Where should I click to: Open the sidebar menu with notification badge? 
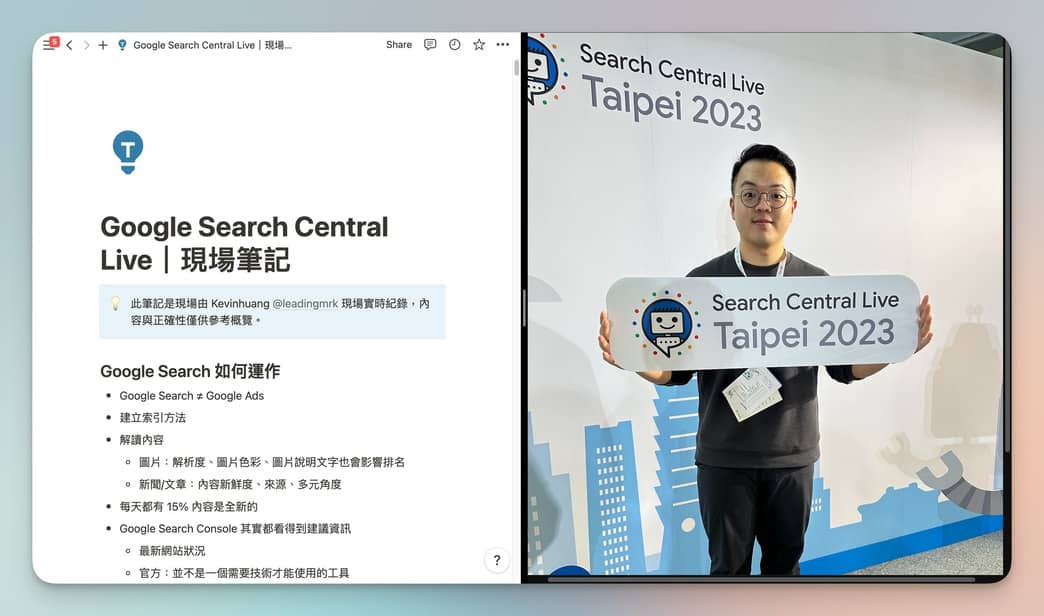49,45
